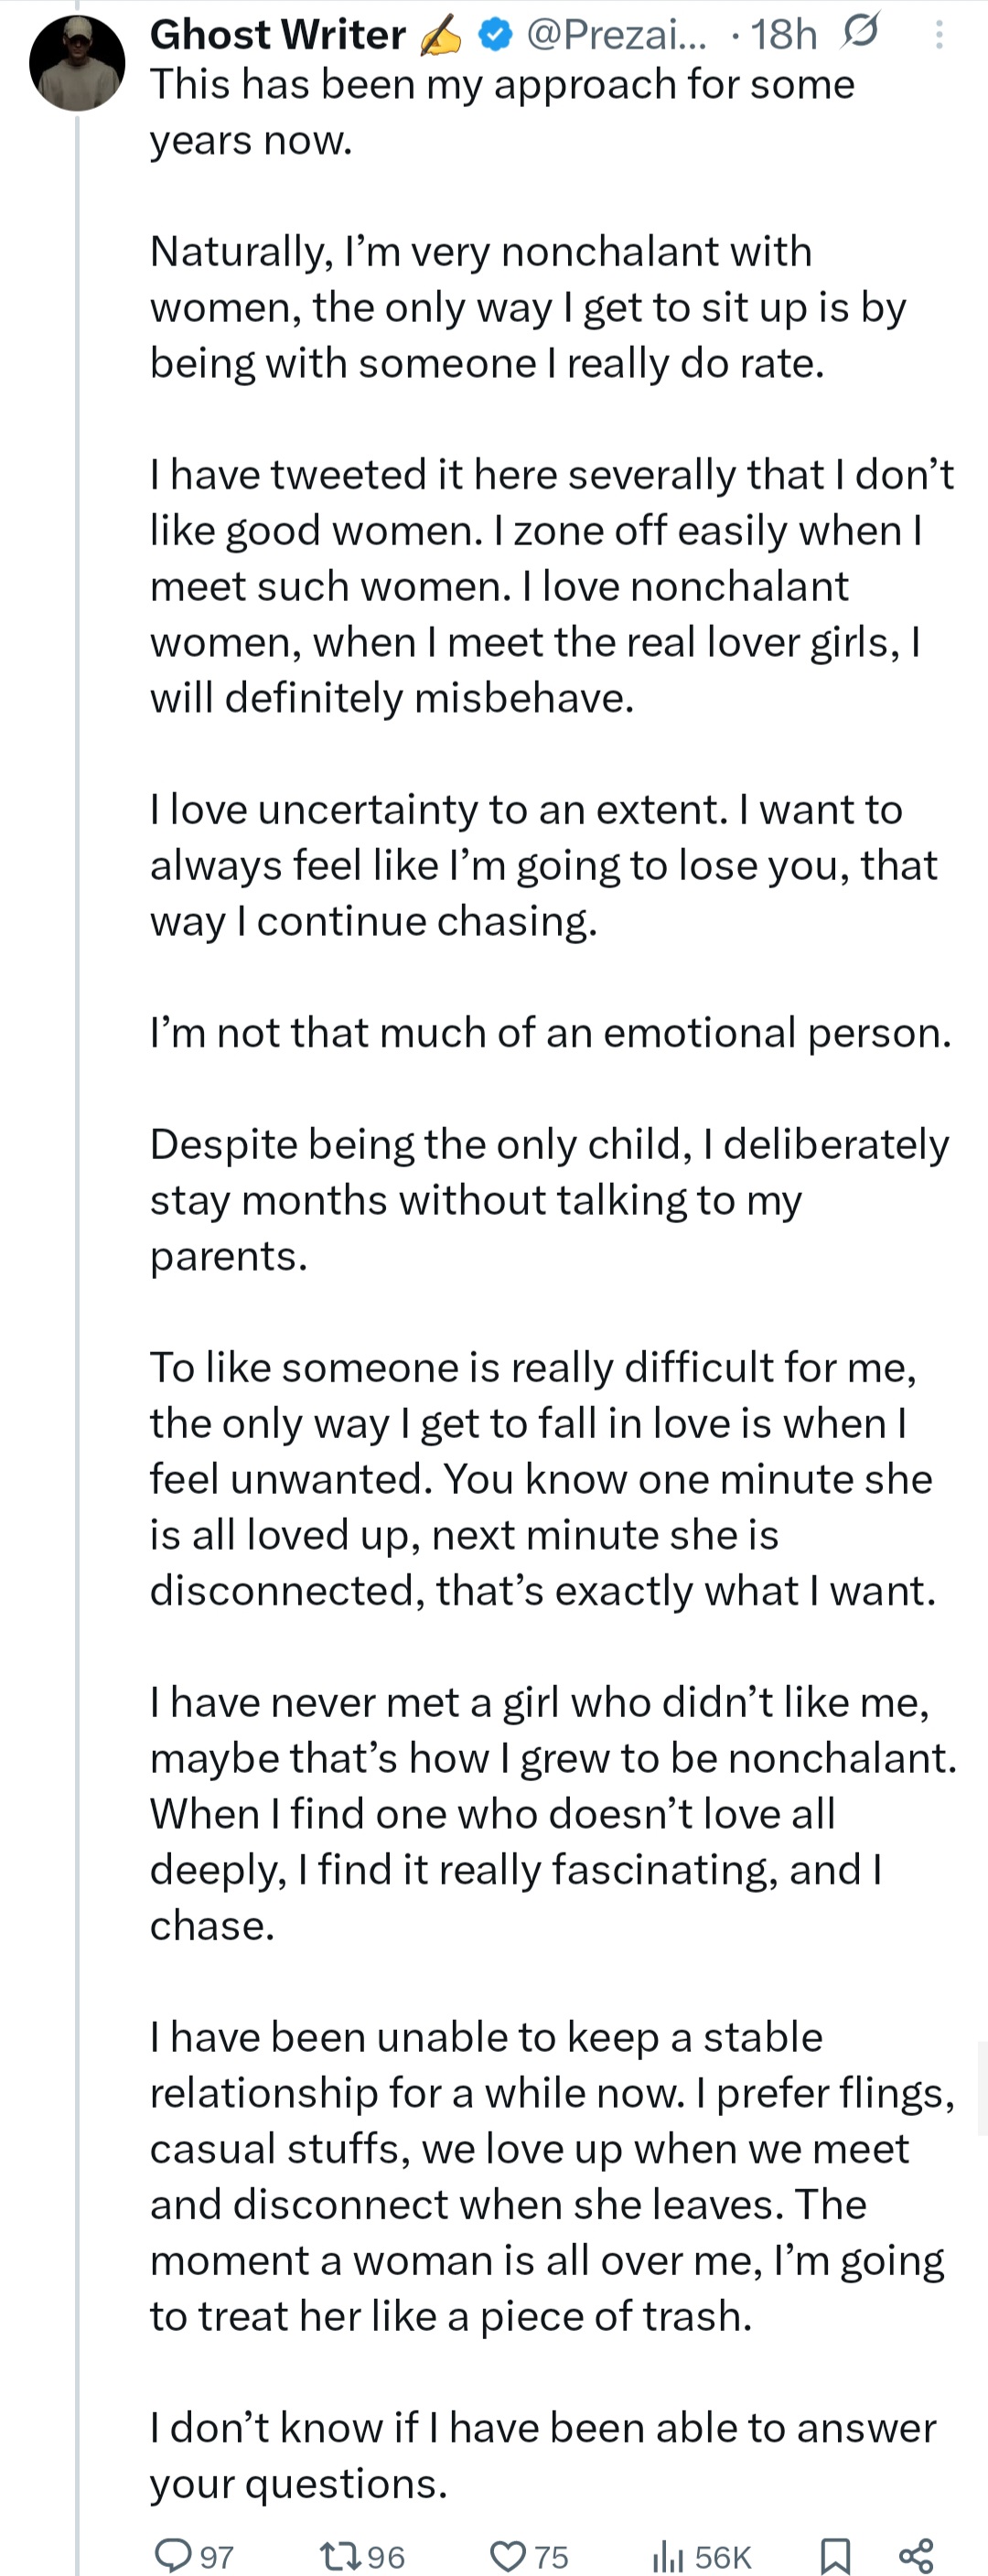Viewport: 988px width, 2576px height.
Task: Bookmark this Ghost Writer tweet
Action: point(835,2555)
